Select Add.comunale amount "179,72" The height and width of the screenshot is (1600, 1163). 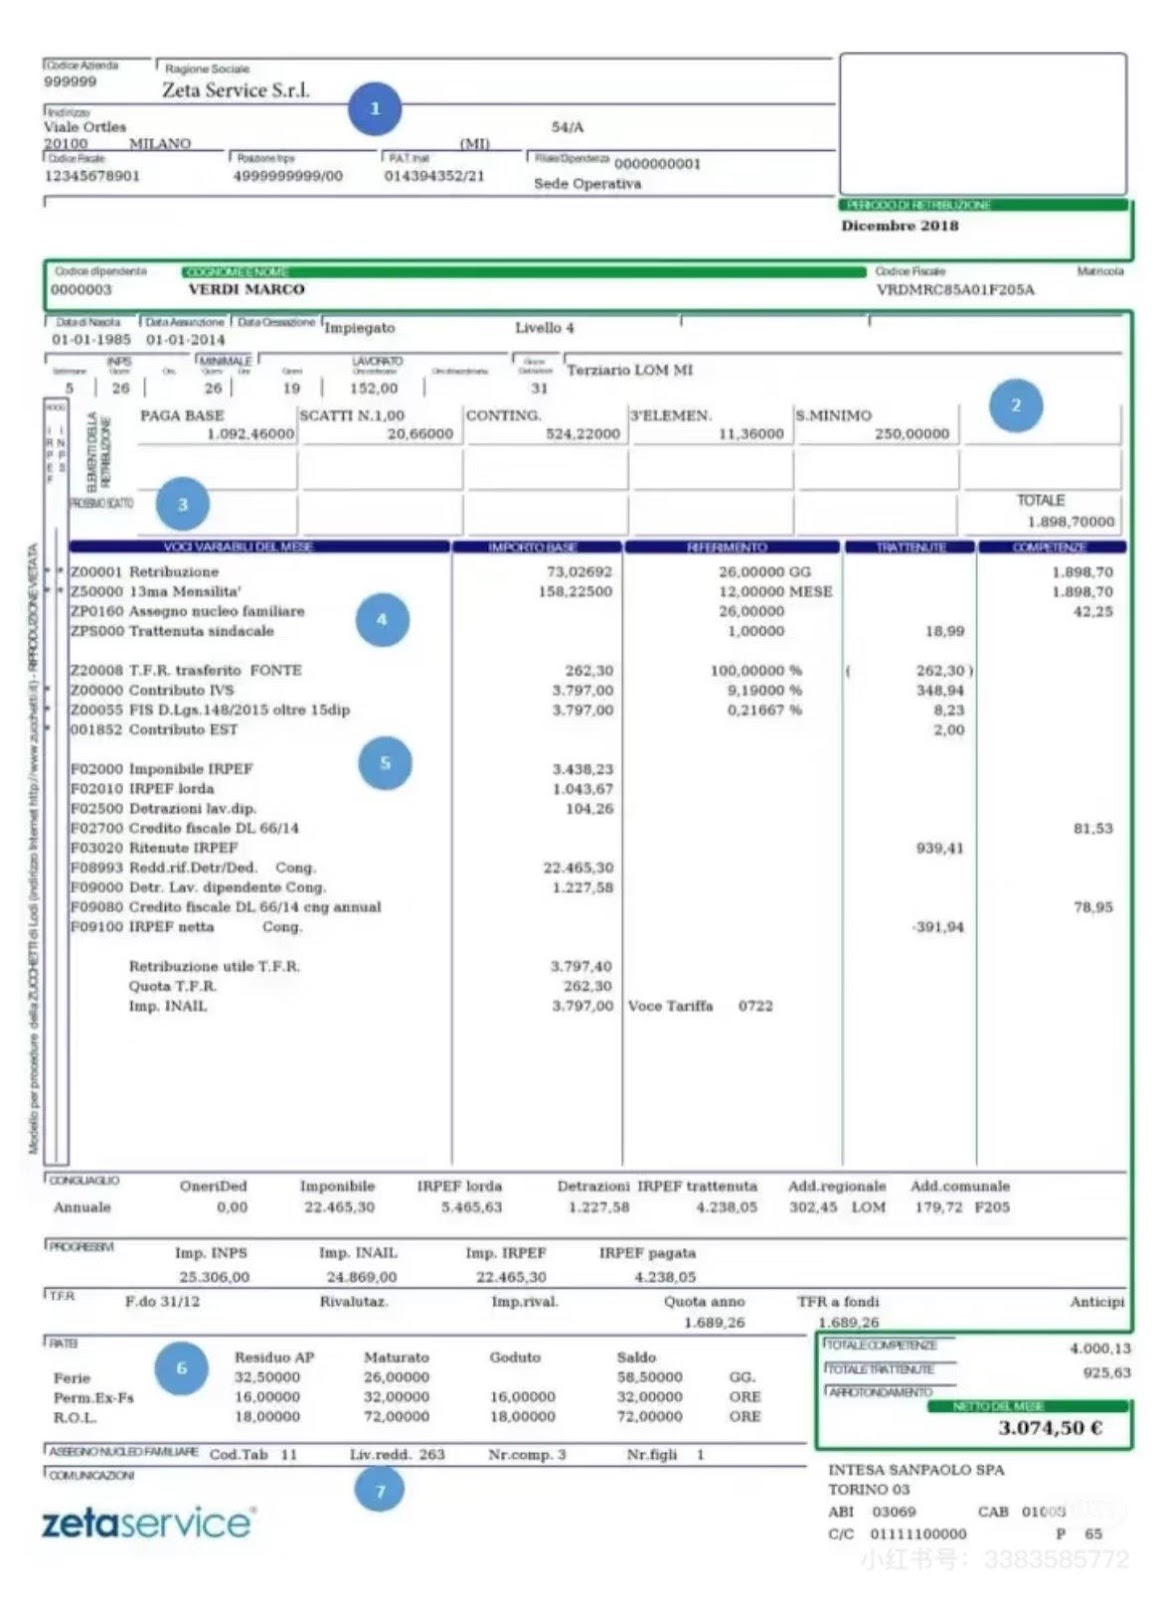pyautogui.click(x=938, y=1207)
